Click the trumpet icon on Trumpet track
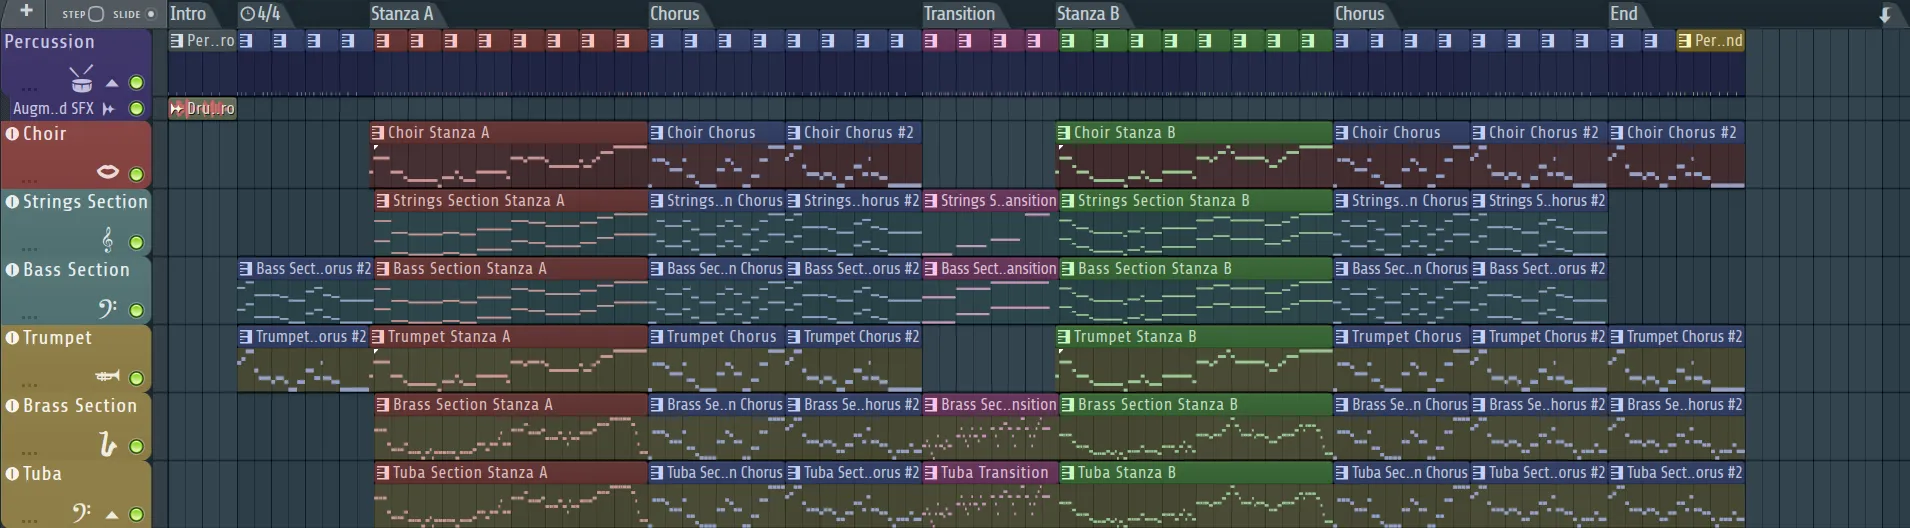 click(107, 376)
